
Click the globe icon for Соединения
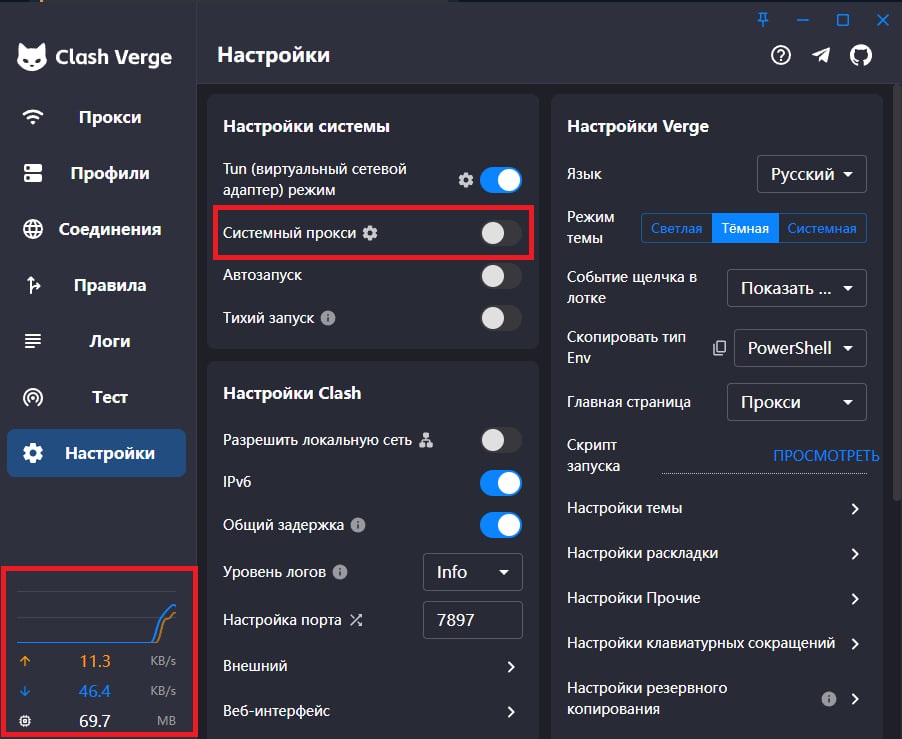[x=33, y=229]
